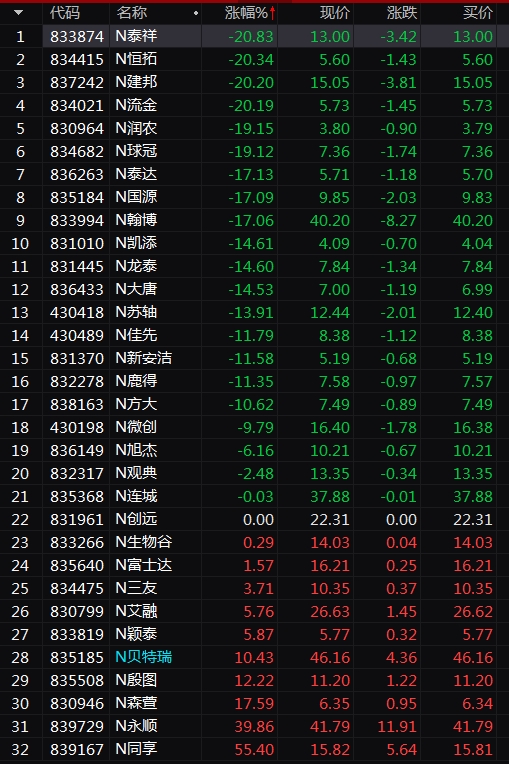Click change percentage 55.40
The image size is (509, 764).
pyautogui.click(x=254, y=749)
